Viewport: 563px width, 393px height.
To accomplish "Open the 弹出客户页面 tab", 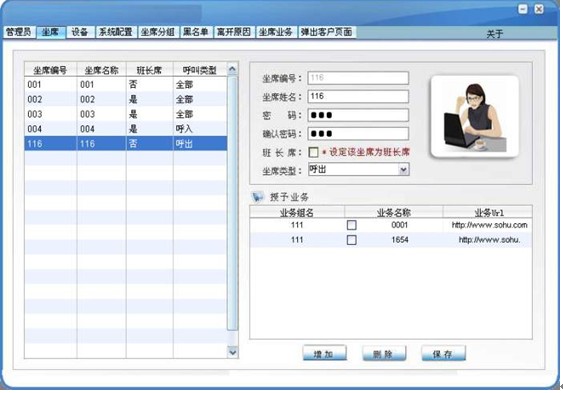I will pyautogui.click(x=327, y=32).
